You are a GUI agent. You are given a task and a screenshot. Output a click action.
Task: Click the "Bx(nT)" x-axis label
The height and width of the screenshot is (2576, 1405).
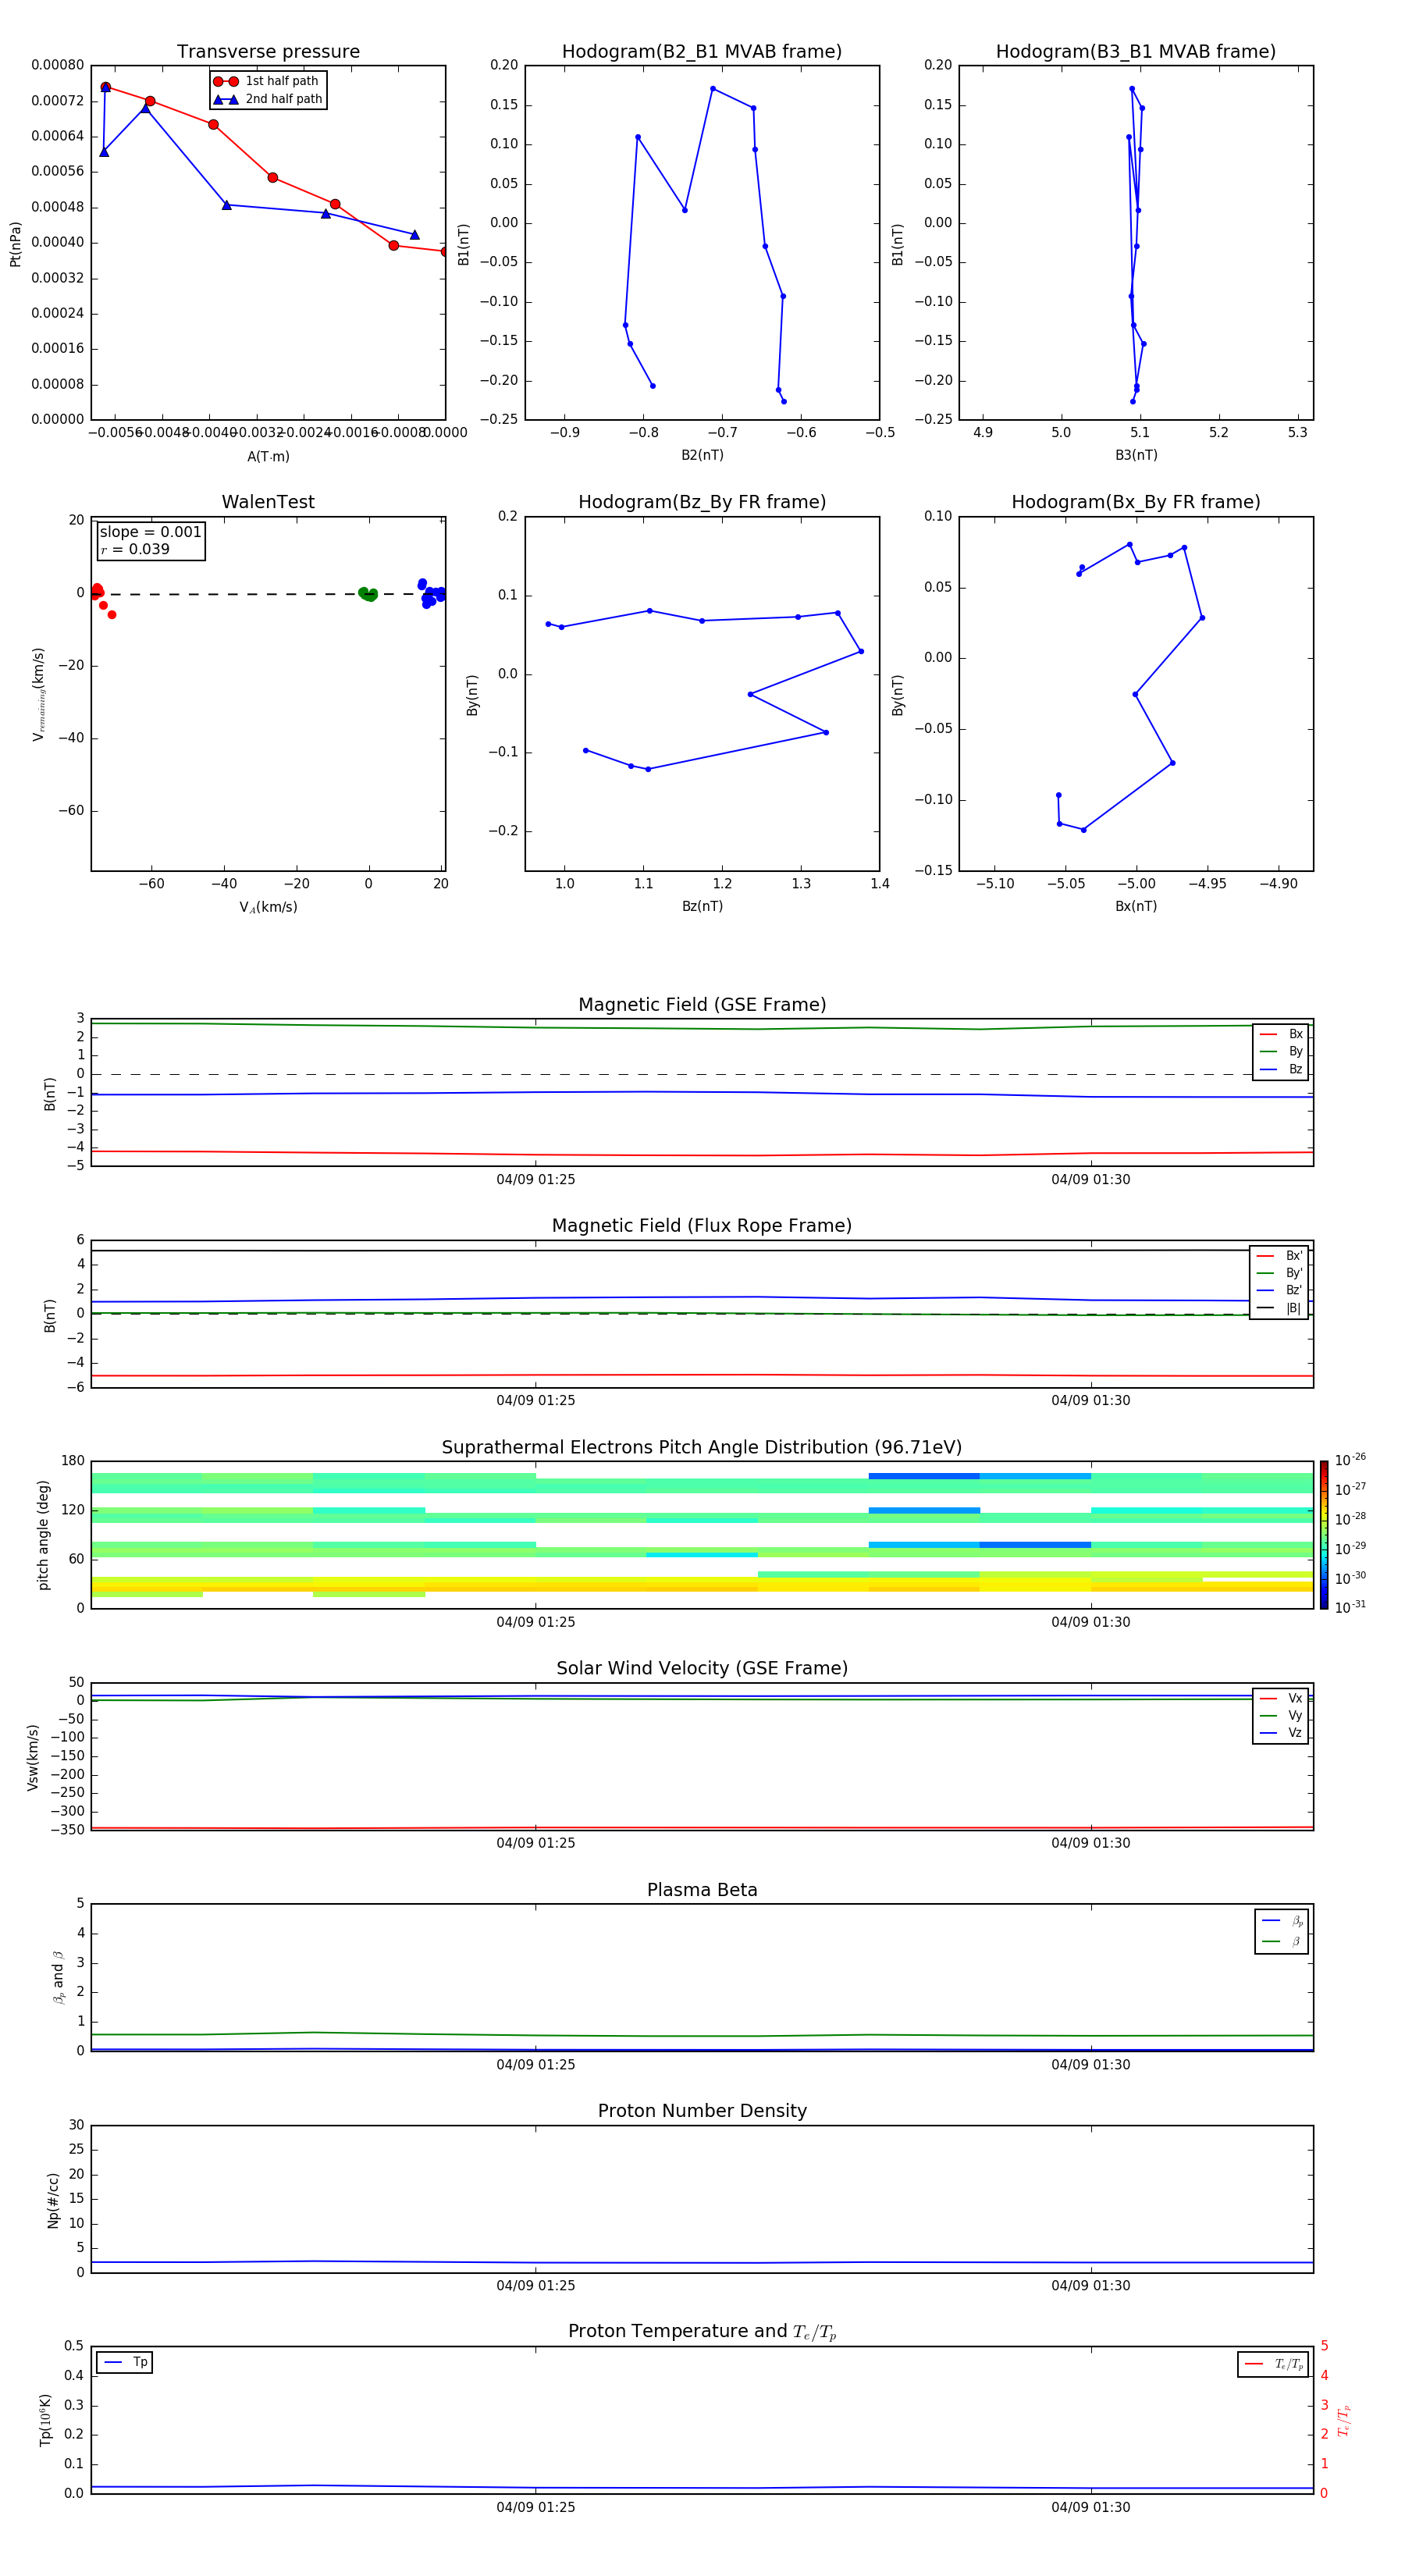click(1136, 906)
